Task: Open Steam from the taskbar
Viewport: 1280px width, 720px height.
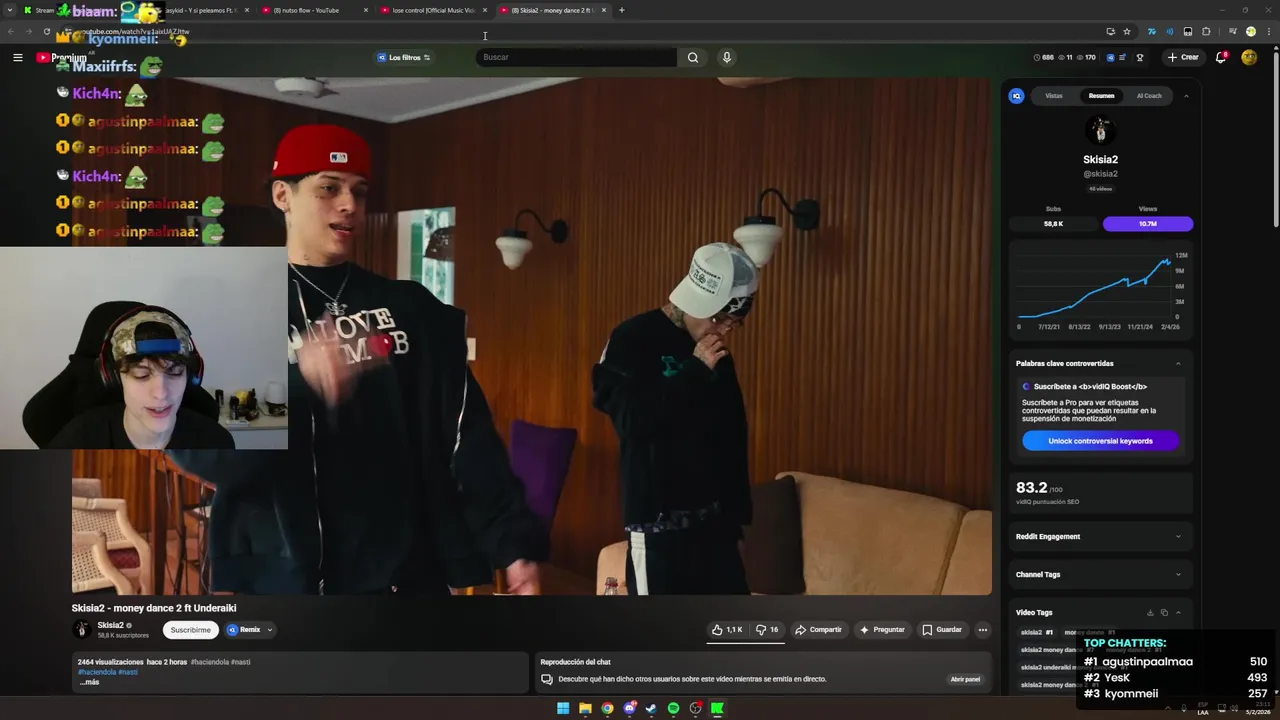Action: click(651, 708)
